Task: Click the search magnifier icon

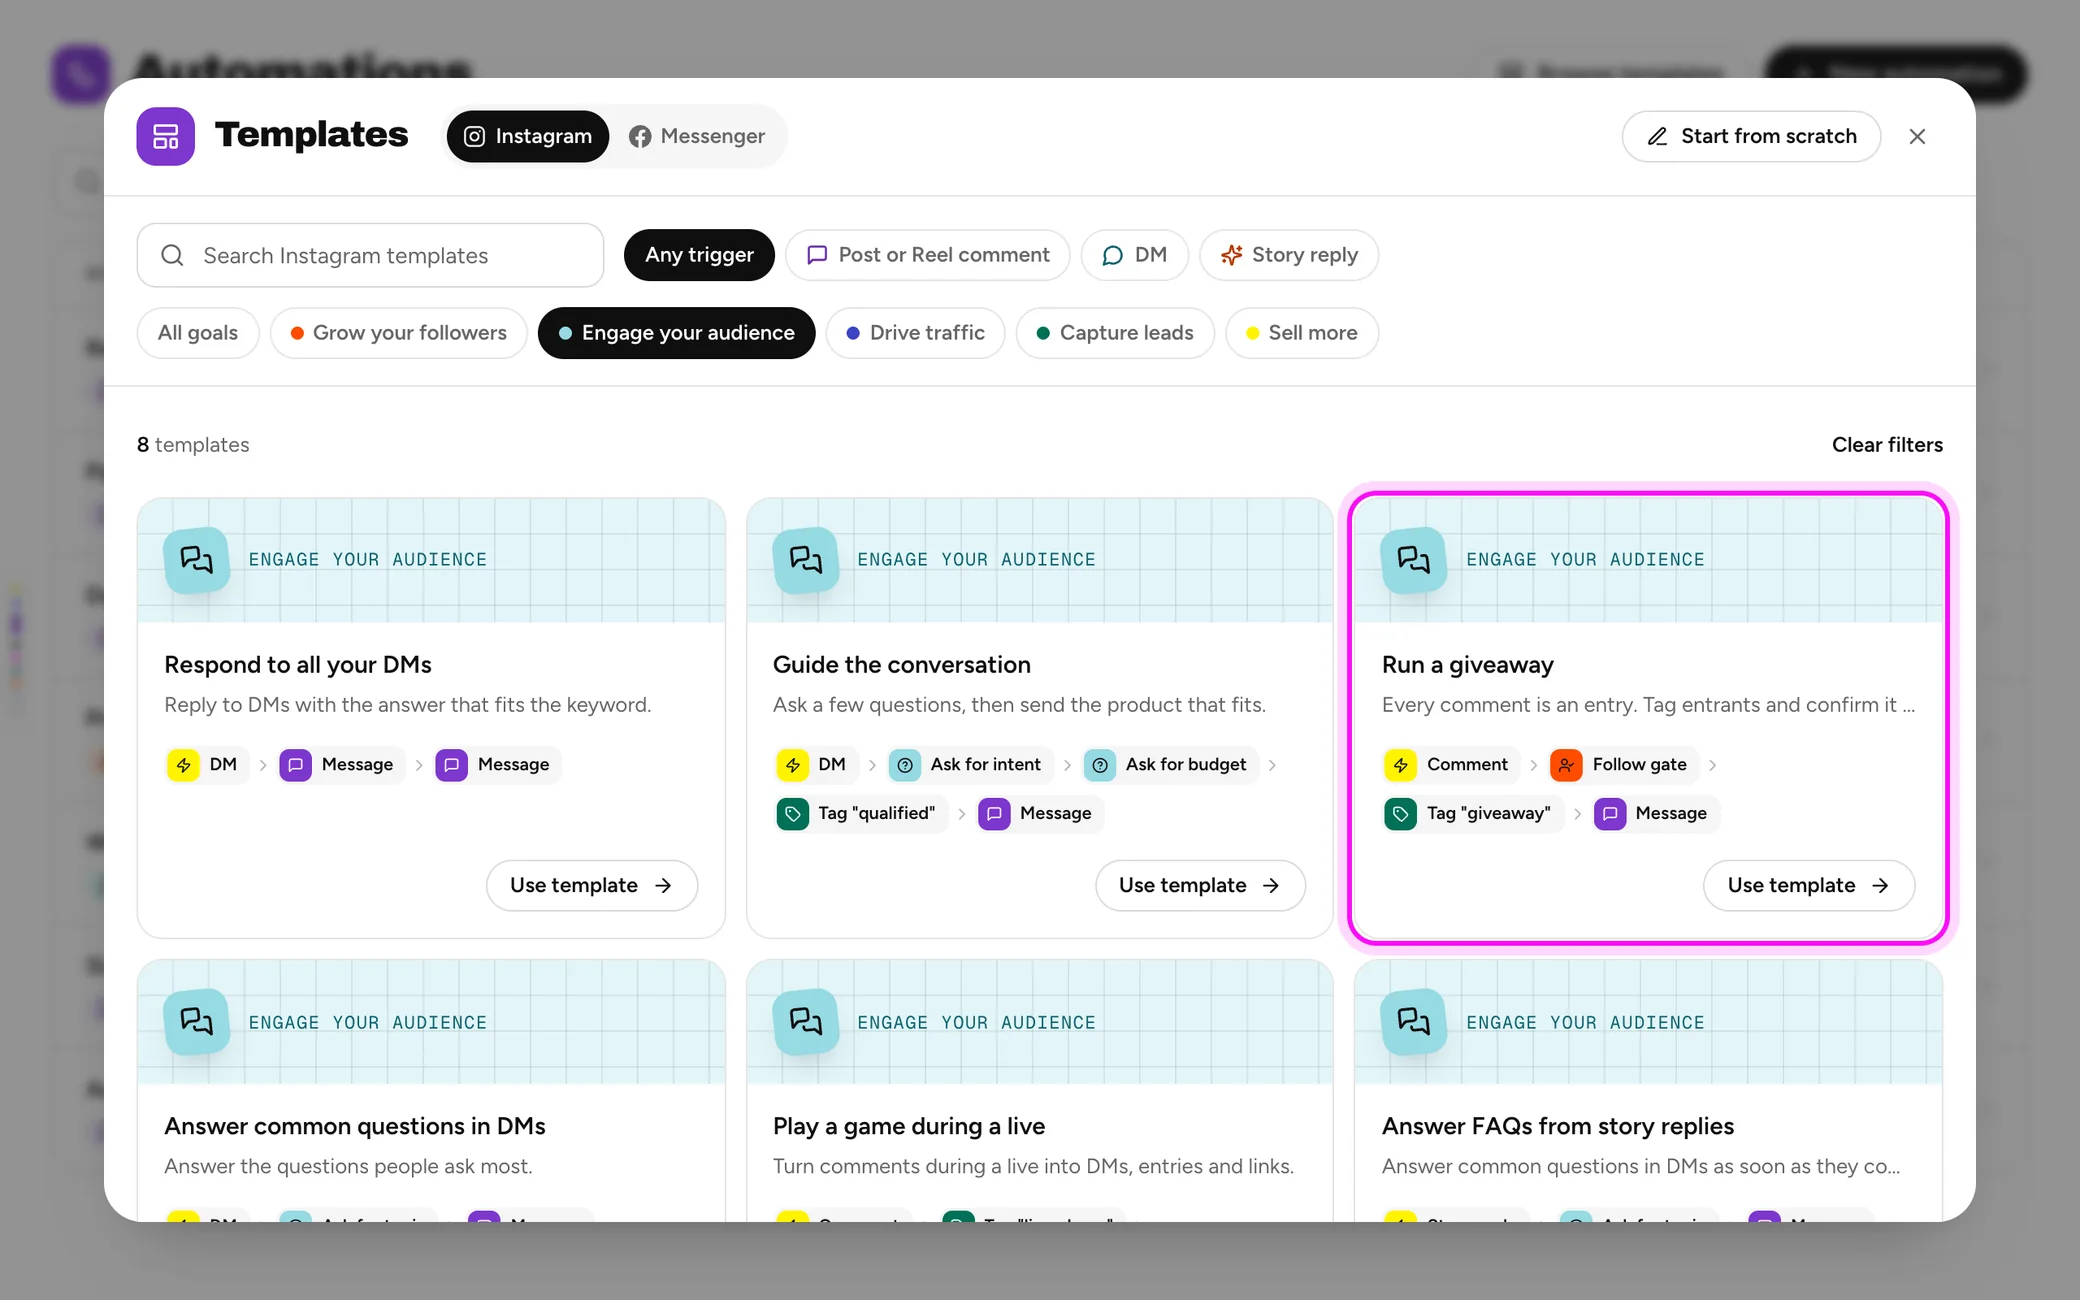Action: click(172, 255)
